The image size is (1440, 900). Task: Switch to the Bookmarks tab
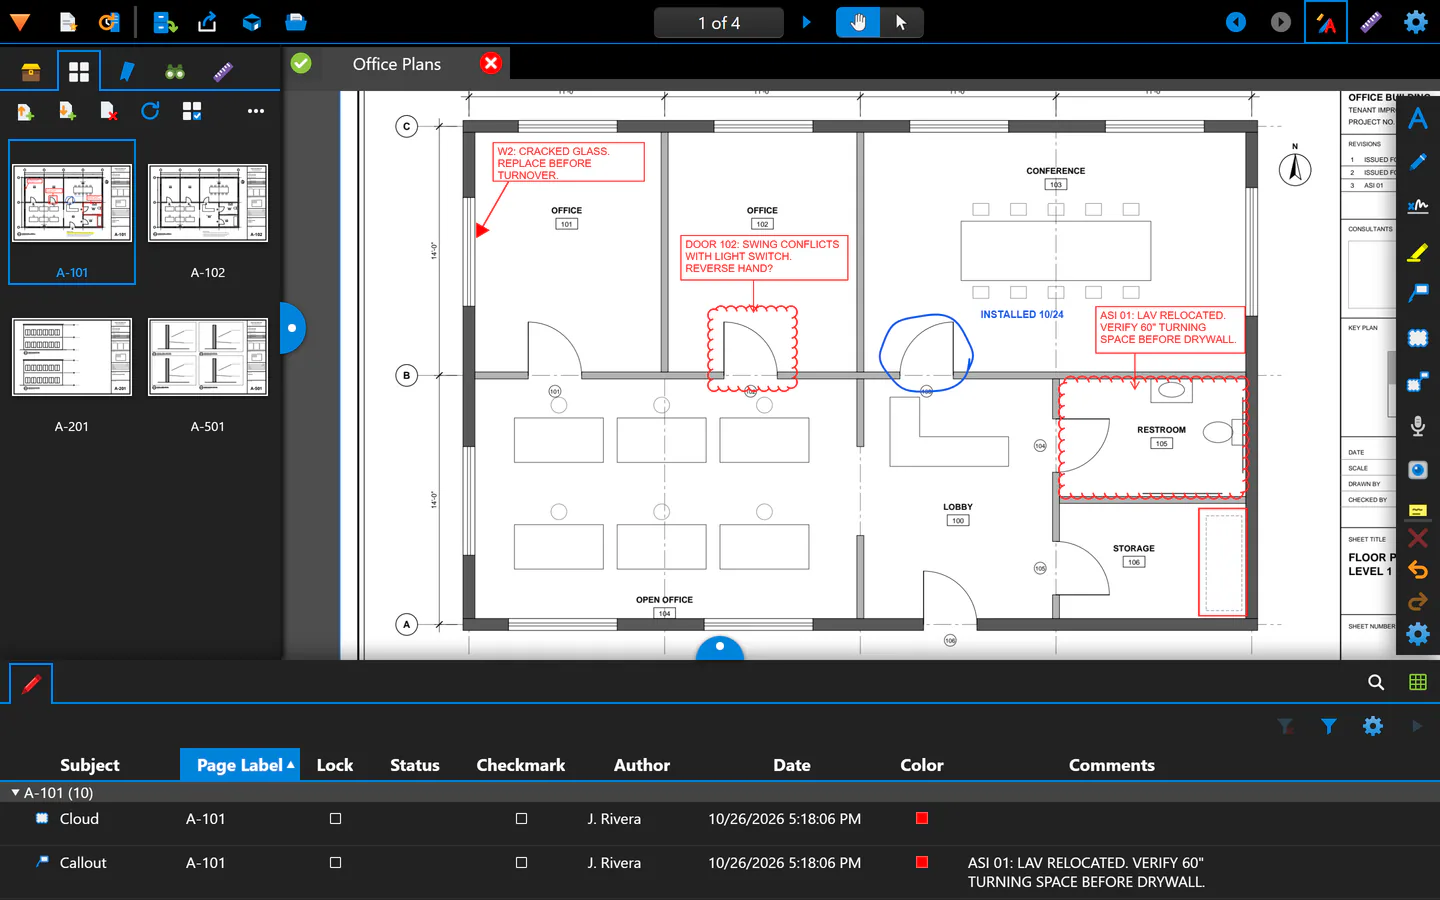pyautogui.click(x=127, y=71)
